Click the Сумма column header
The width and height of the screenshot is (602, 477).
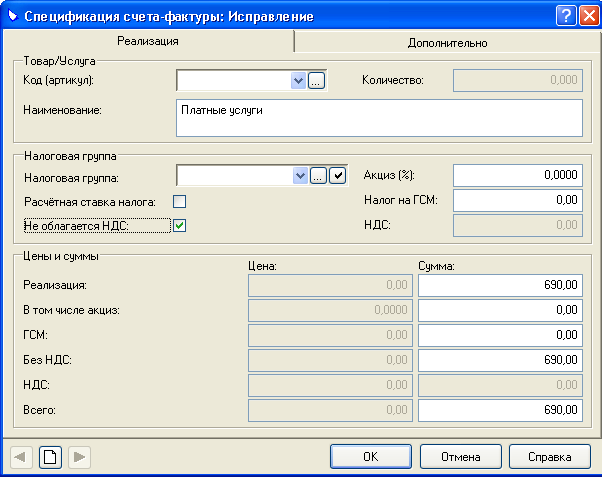(436, 266)
